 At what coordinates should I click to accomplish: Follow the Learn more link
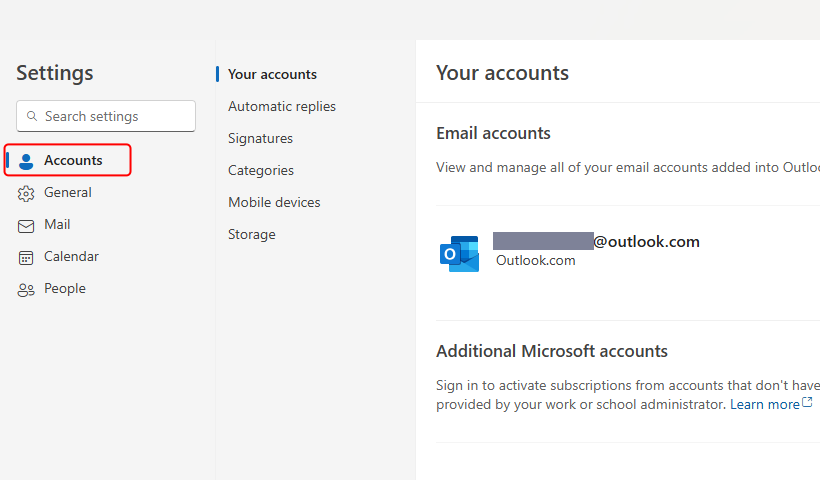pyautogui.click(x=765, y=404)
